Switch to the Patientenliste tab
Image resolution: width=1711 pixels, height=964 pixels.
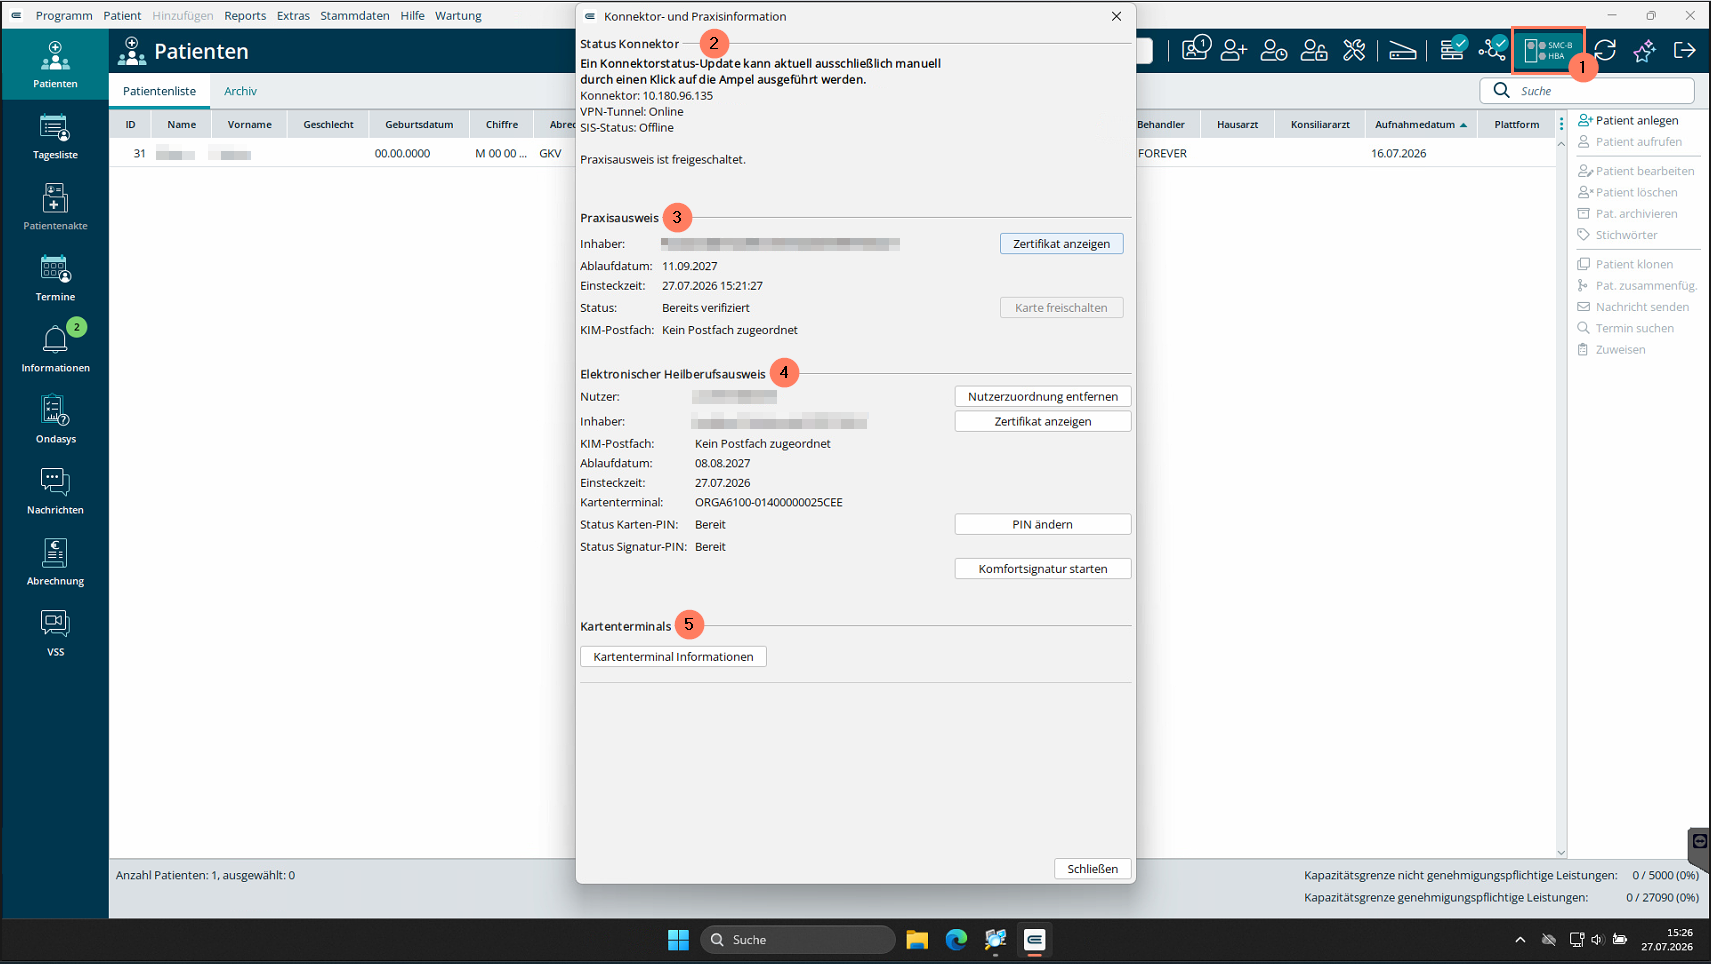pos(159,91)
